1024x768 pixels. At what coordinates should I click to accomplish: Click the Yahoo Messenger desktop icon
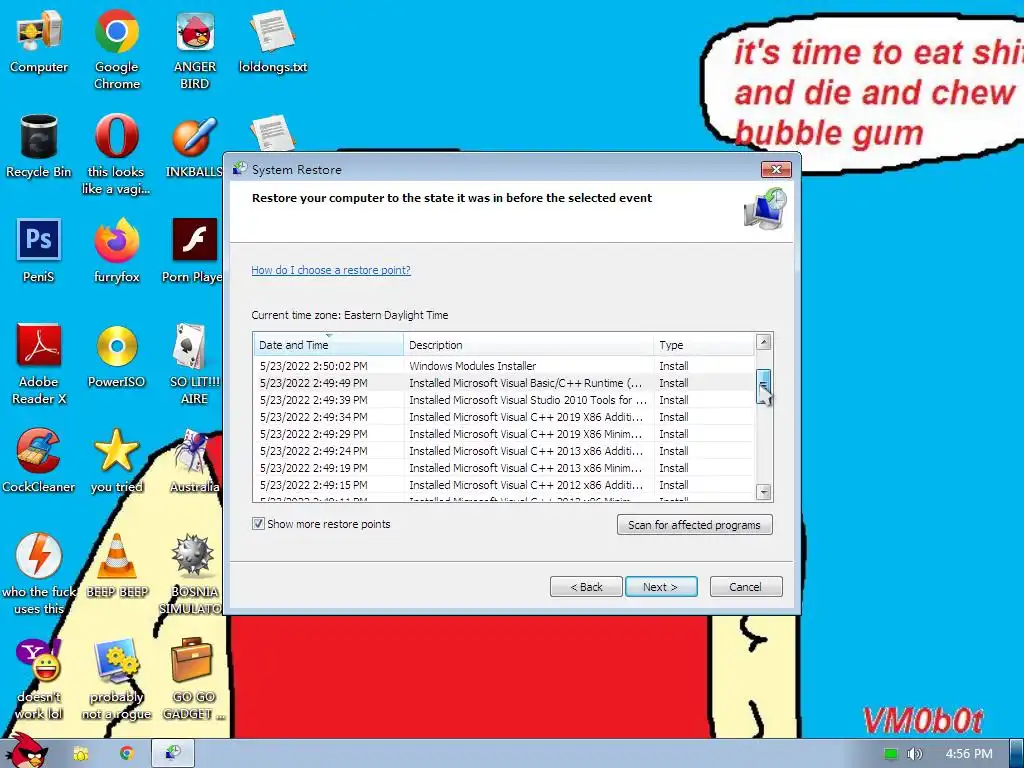[x=39, y=679]
